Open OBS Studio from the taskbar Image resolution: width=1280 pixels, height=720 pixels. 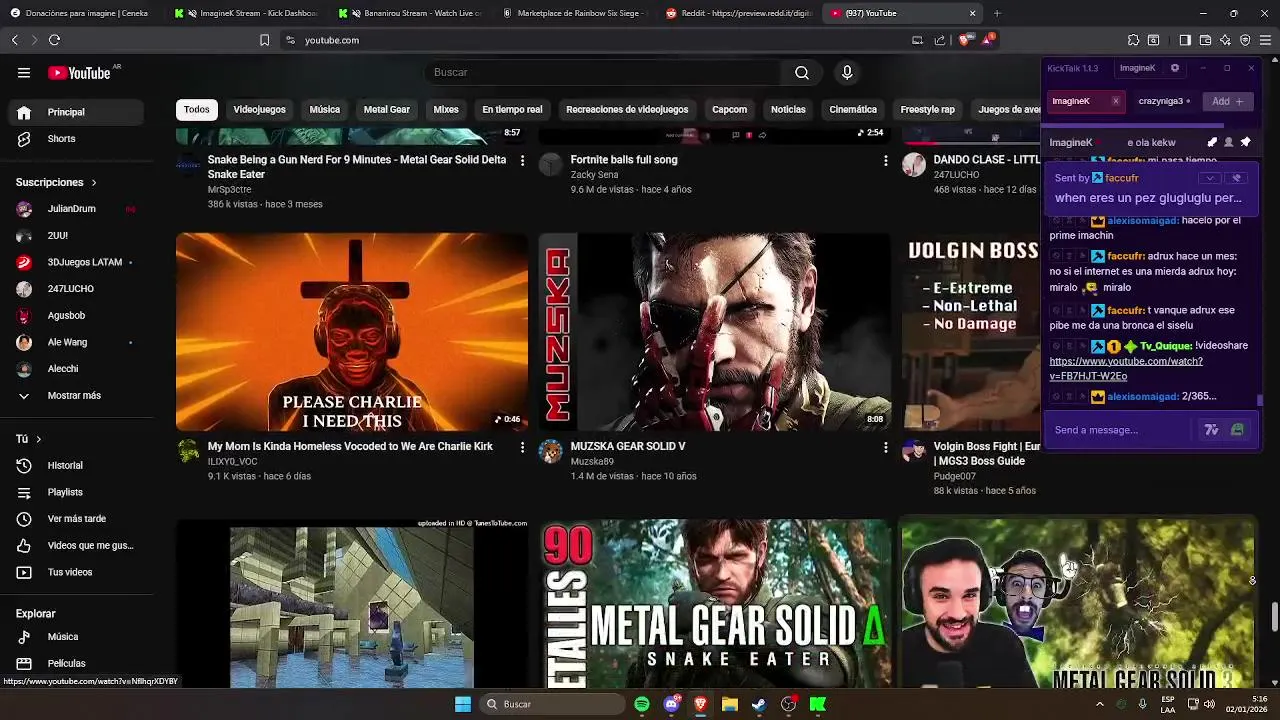coord(789,704)
